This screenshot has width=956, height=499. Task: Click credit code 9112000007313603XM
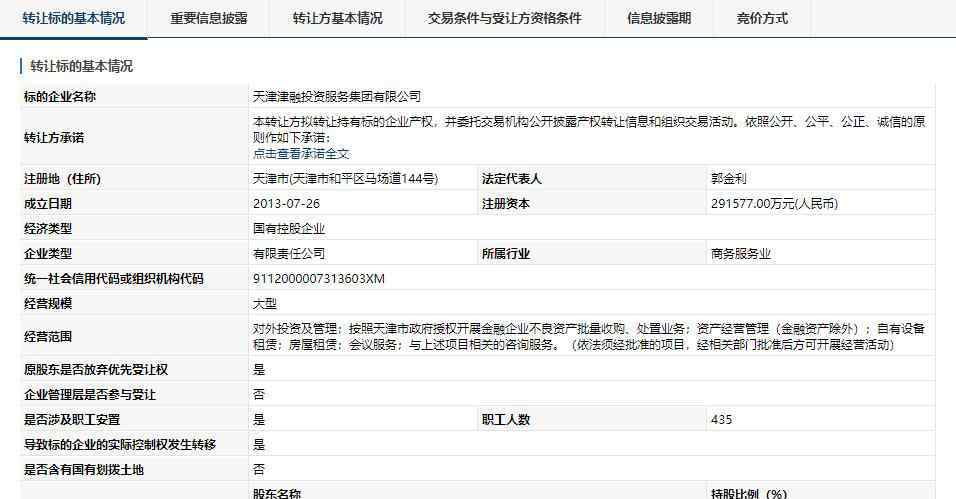coord(319,279)
